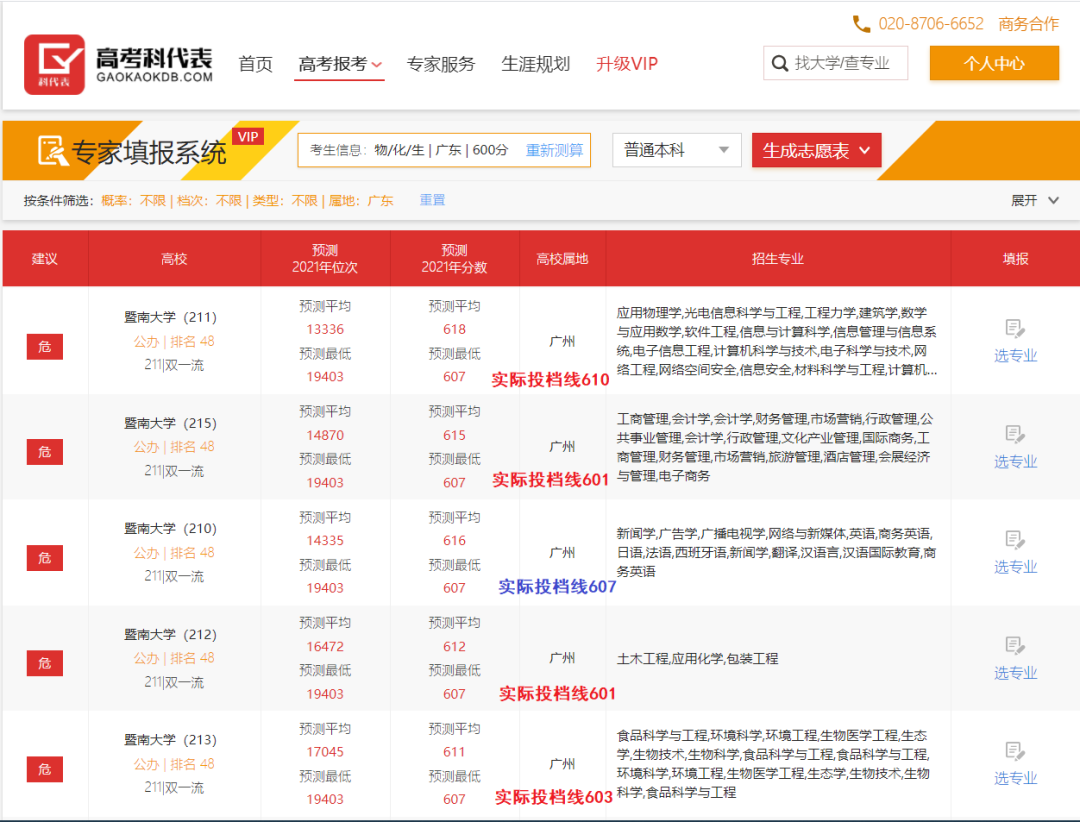Click predicted score 618
This screenshot has height=822, width=1080.
tap(455, 329)
